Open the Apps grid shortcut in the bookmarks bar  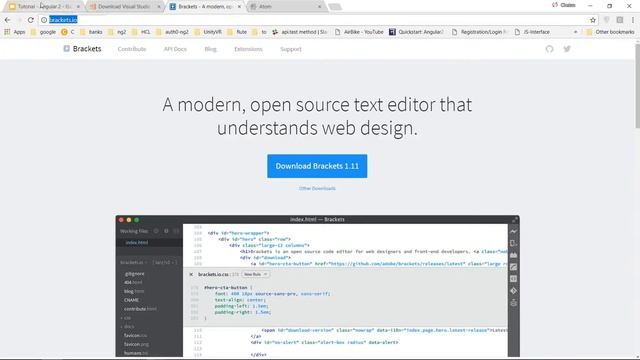pos(15,32)
